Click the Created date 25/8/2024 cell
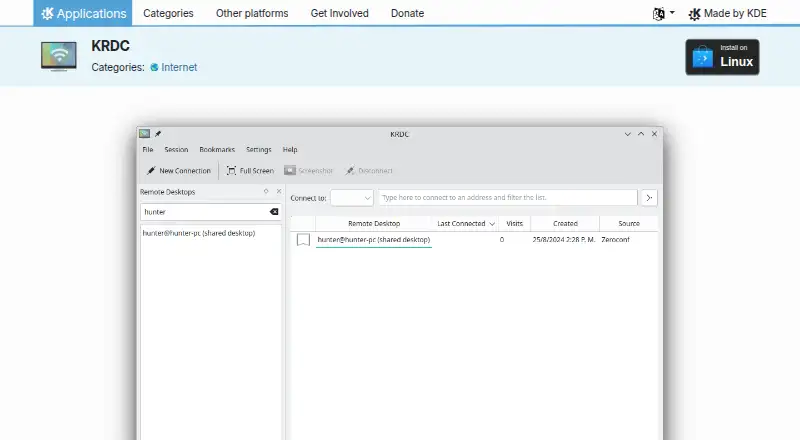The width and height of the screenshot is (800, 440). 563,239
